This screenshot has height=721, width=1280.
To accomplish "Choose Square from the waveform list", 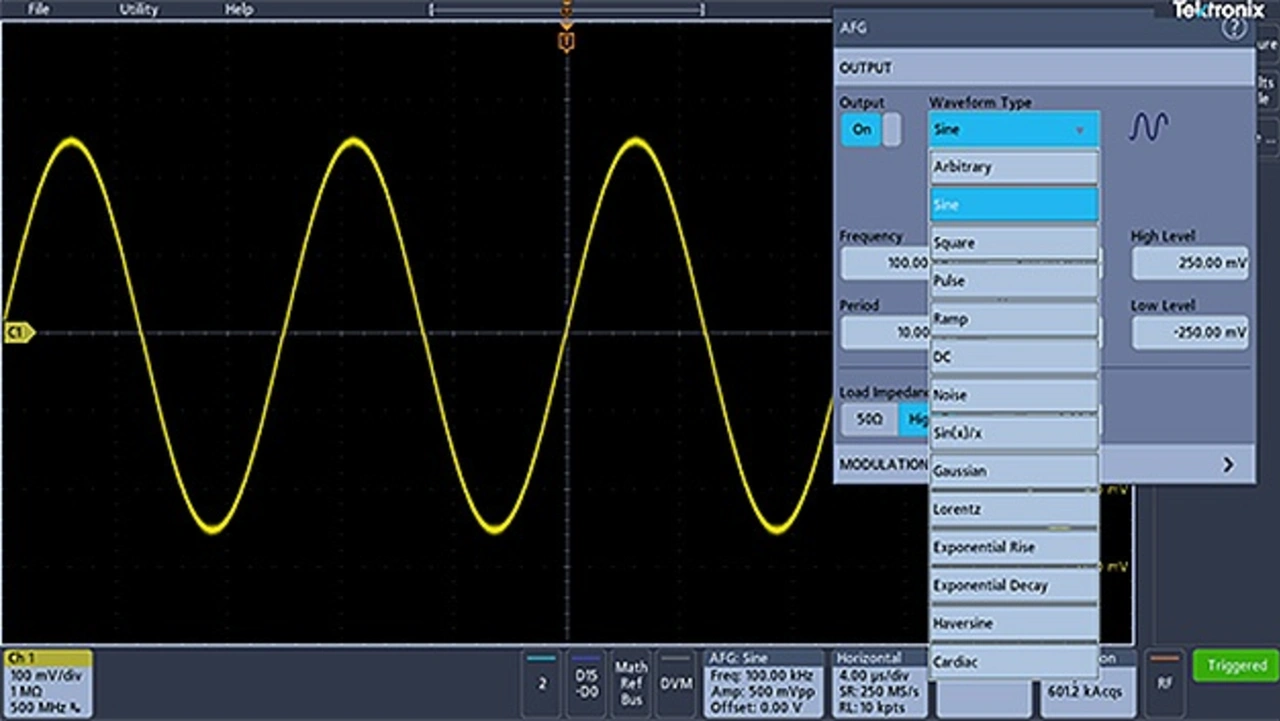I will (x=1013, y=243).
